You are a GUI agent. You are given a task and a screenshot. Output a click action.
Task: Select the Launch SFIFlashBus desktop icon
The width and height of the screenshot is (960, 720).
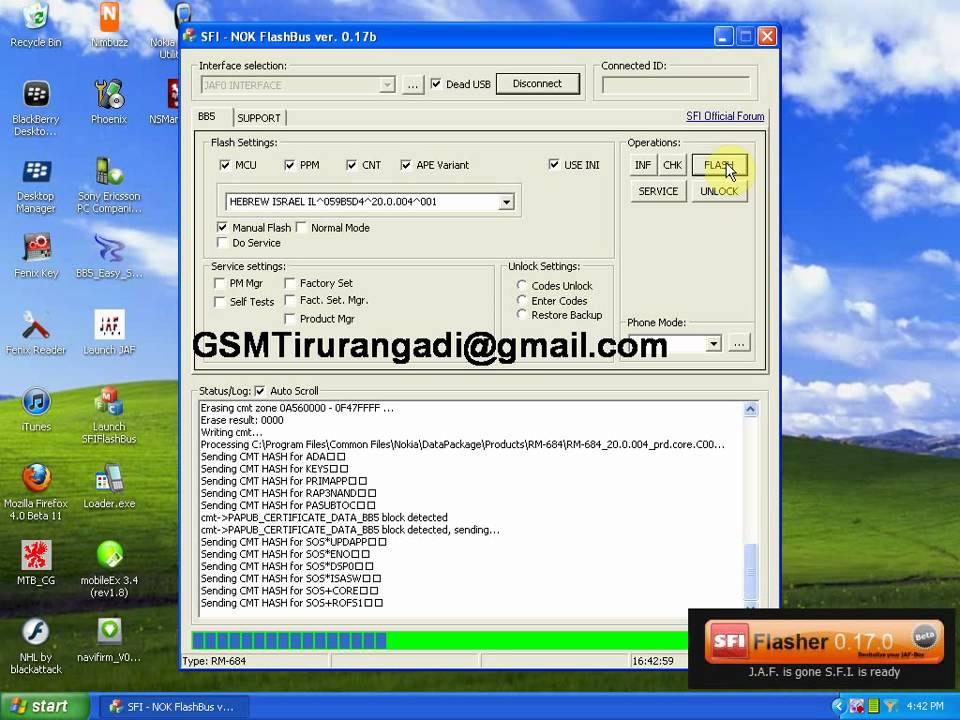(x=109, y=416)
